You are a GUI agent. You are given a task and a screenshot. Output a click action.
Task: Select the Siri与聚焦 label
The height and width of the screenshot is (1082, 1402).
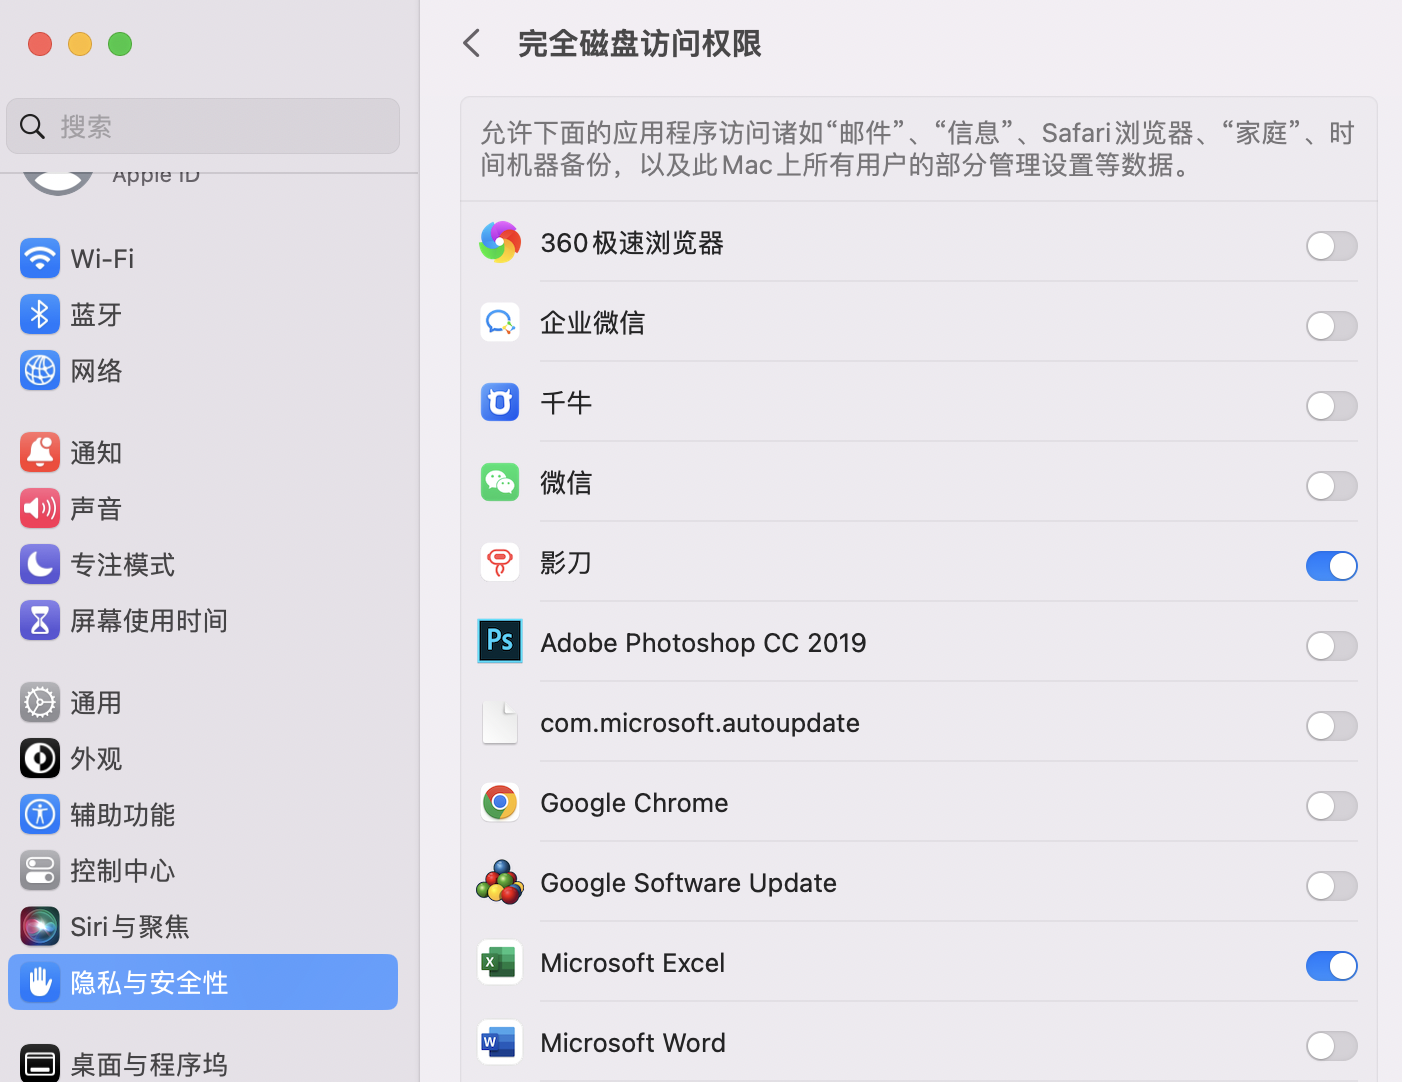click(x=130, y=927)
